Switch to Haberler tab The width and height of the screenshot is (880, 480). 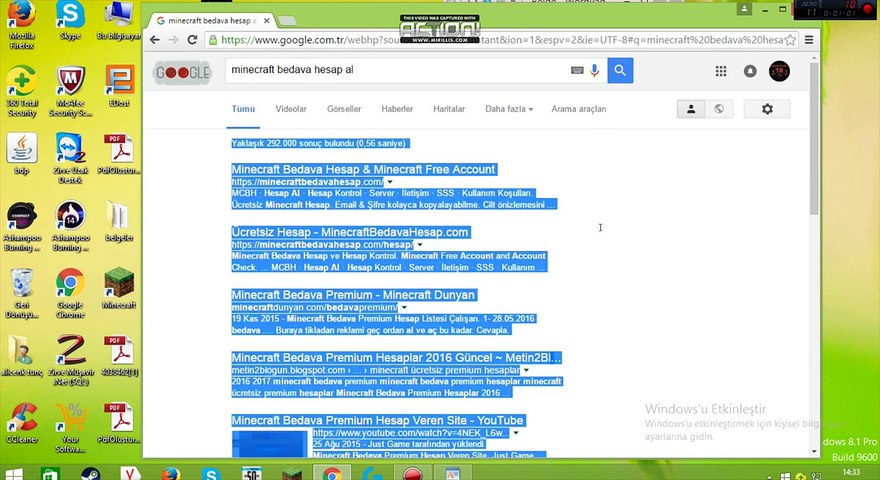pos(397,109)
